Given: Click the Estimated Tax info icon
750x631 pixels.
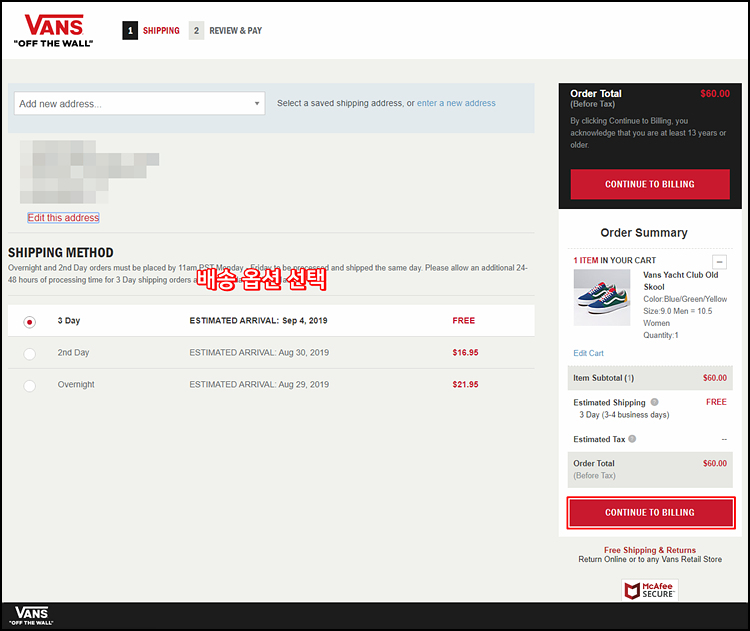Looking at the screenshot, I should [x=632, y=439].
